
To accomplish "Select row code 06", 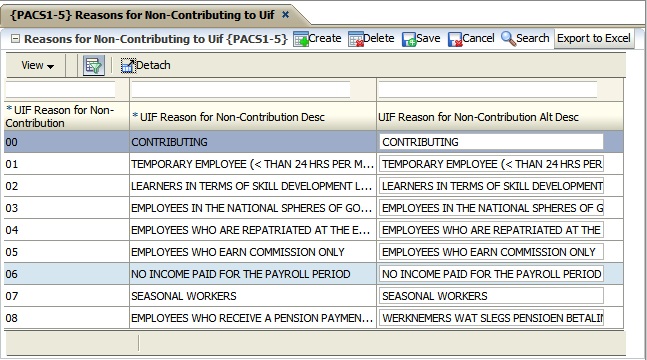I will point(67,274).
